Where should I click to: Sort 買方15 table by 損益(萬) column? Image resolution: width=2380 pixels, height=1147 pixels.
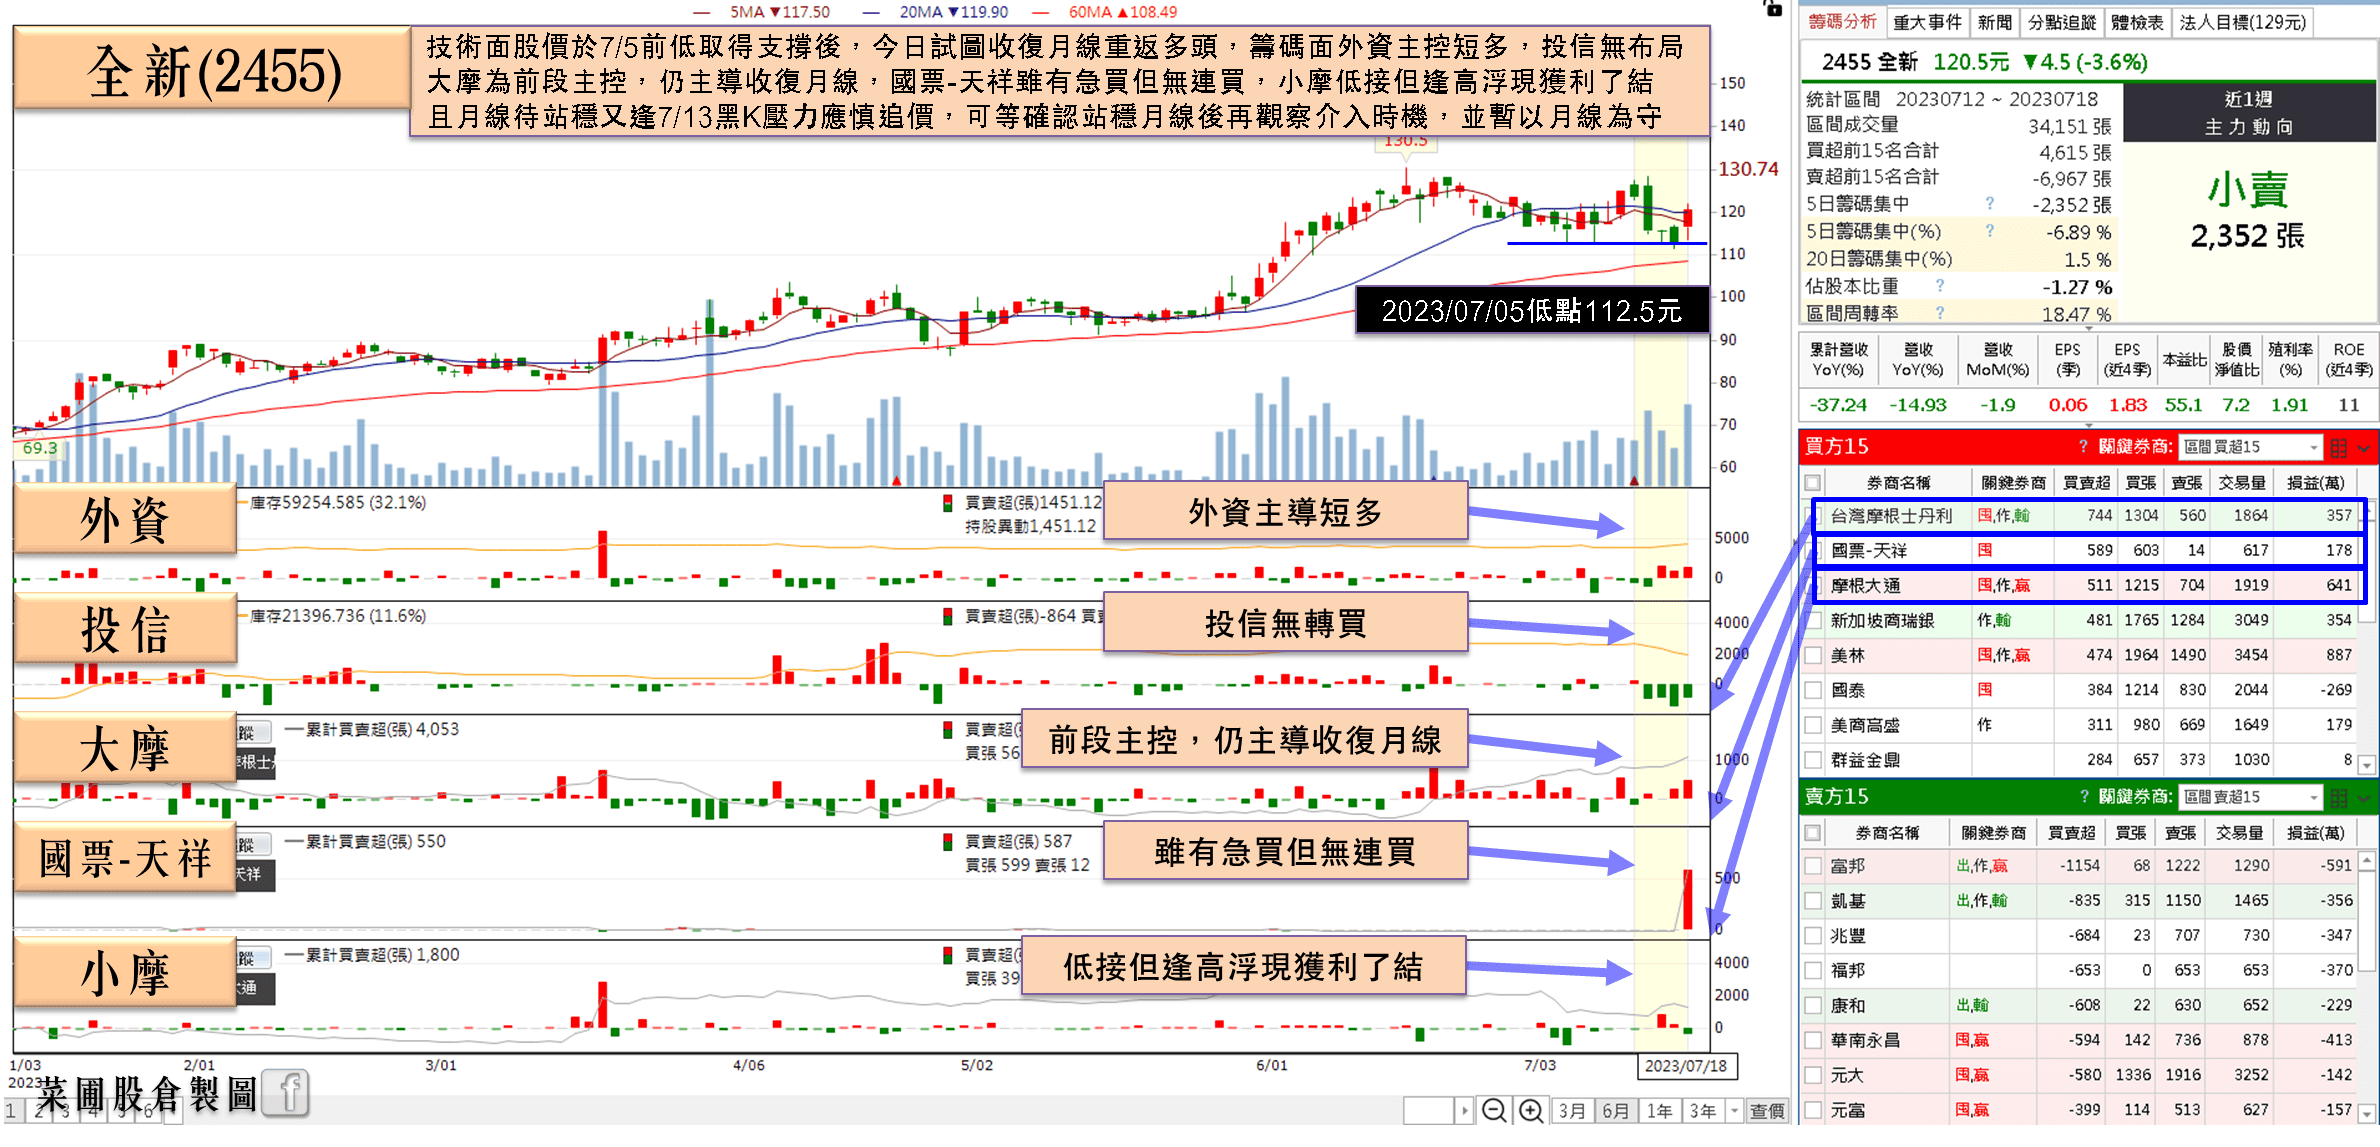pyautogui.click(x=2316, y=483)
